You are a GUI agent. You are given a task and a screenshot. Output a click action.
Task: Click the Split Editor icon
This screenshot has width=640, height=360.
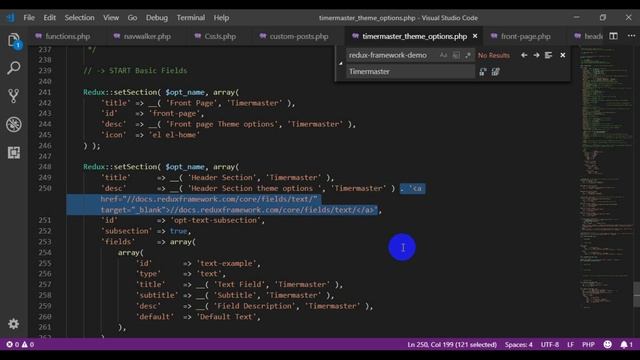pyautogui.click(x=613, y=36)
